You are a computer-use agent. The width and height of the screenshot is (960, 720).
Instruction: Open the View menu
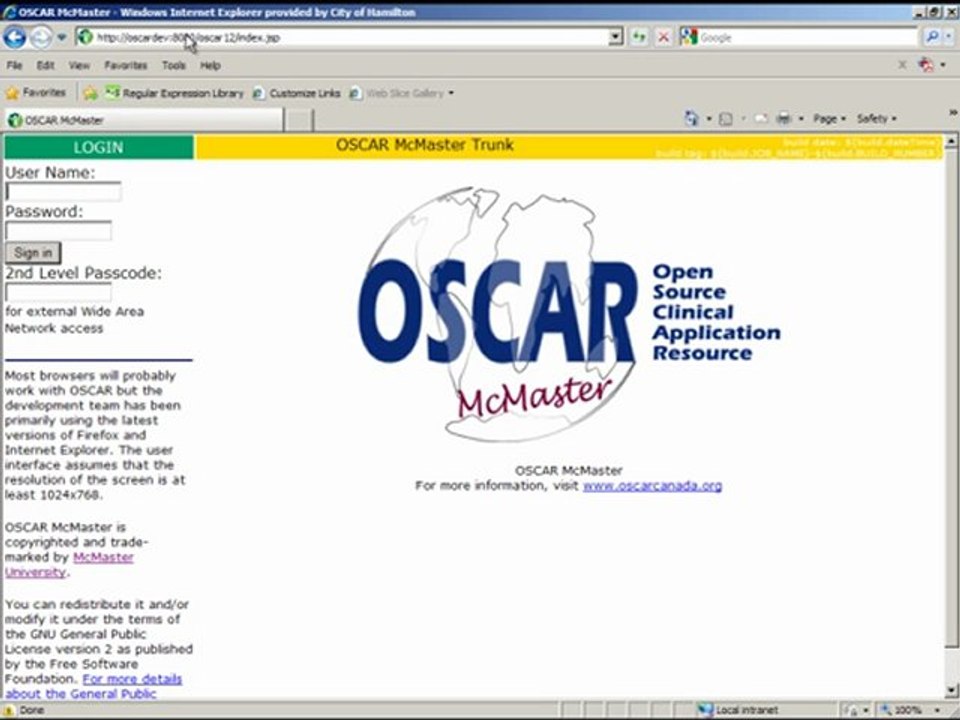(x=79, y=65)
